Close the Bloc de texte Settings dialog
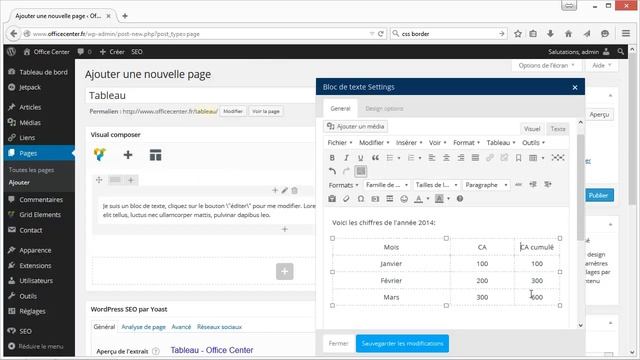This screenshot has height=360, width=640. pyautogui.click(x=575, y=87)
